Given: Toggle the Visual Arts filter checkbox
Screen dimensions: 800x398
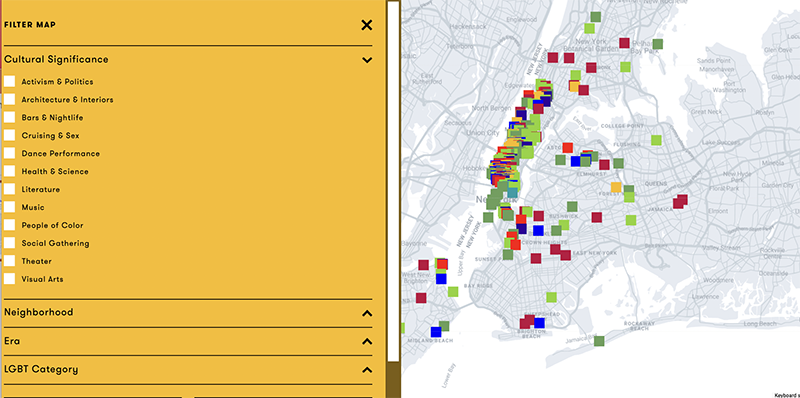Looking at the screenshot, I should (x=9, y=279).
